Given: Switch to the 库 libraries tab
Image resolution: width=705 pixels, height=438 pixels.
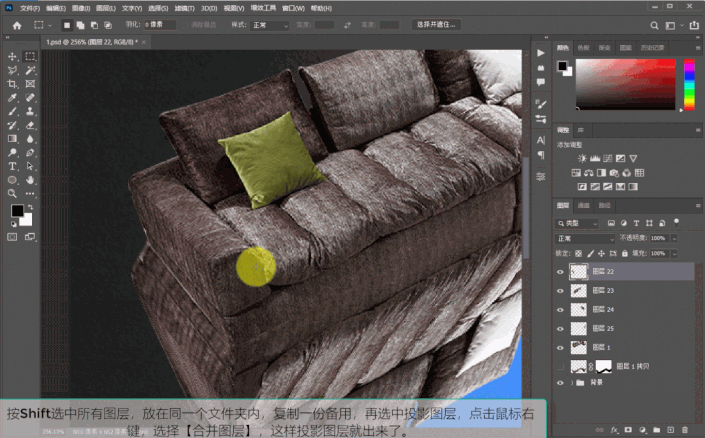Looking at the screenshot, I should 580,130.
